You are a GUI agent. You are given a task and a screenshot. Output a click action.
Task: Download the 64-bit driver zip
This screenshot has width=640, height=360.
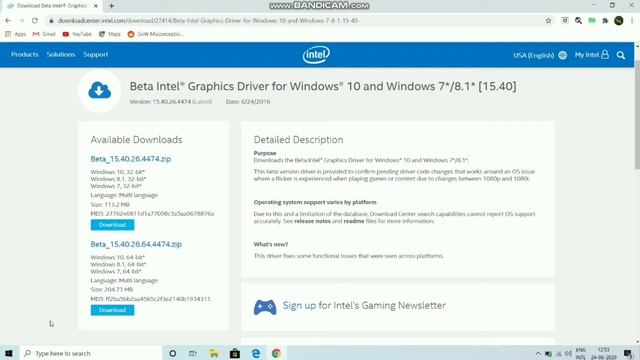(112, 310)
